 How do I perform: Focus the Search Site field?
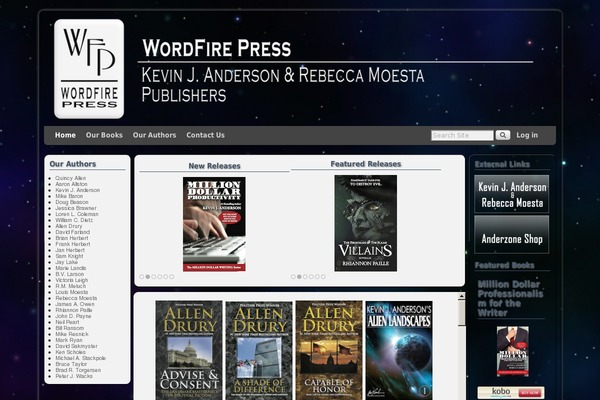tap(462, 135)
